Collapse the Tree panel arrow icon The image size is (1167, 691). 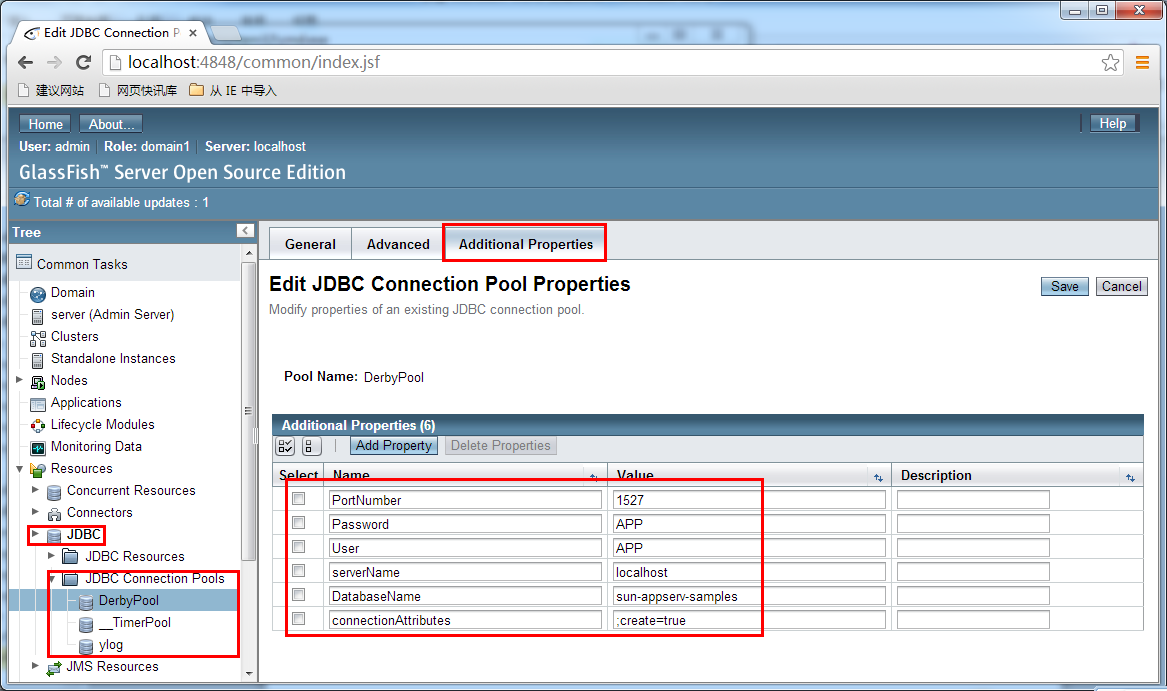(x=246, y=231)
